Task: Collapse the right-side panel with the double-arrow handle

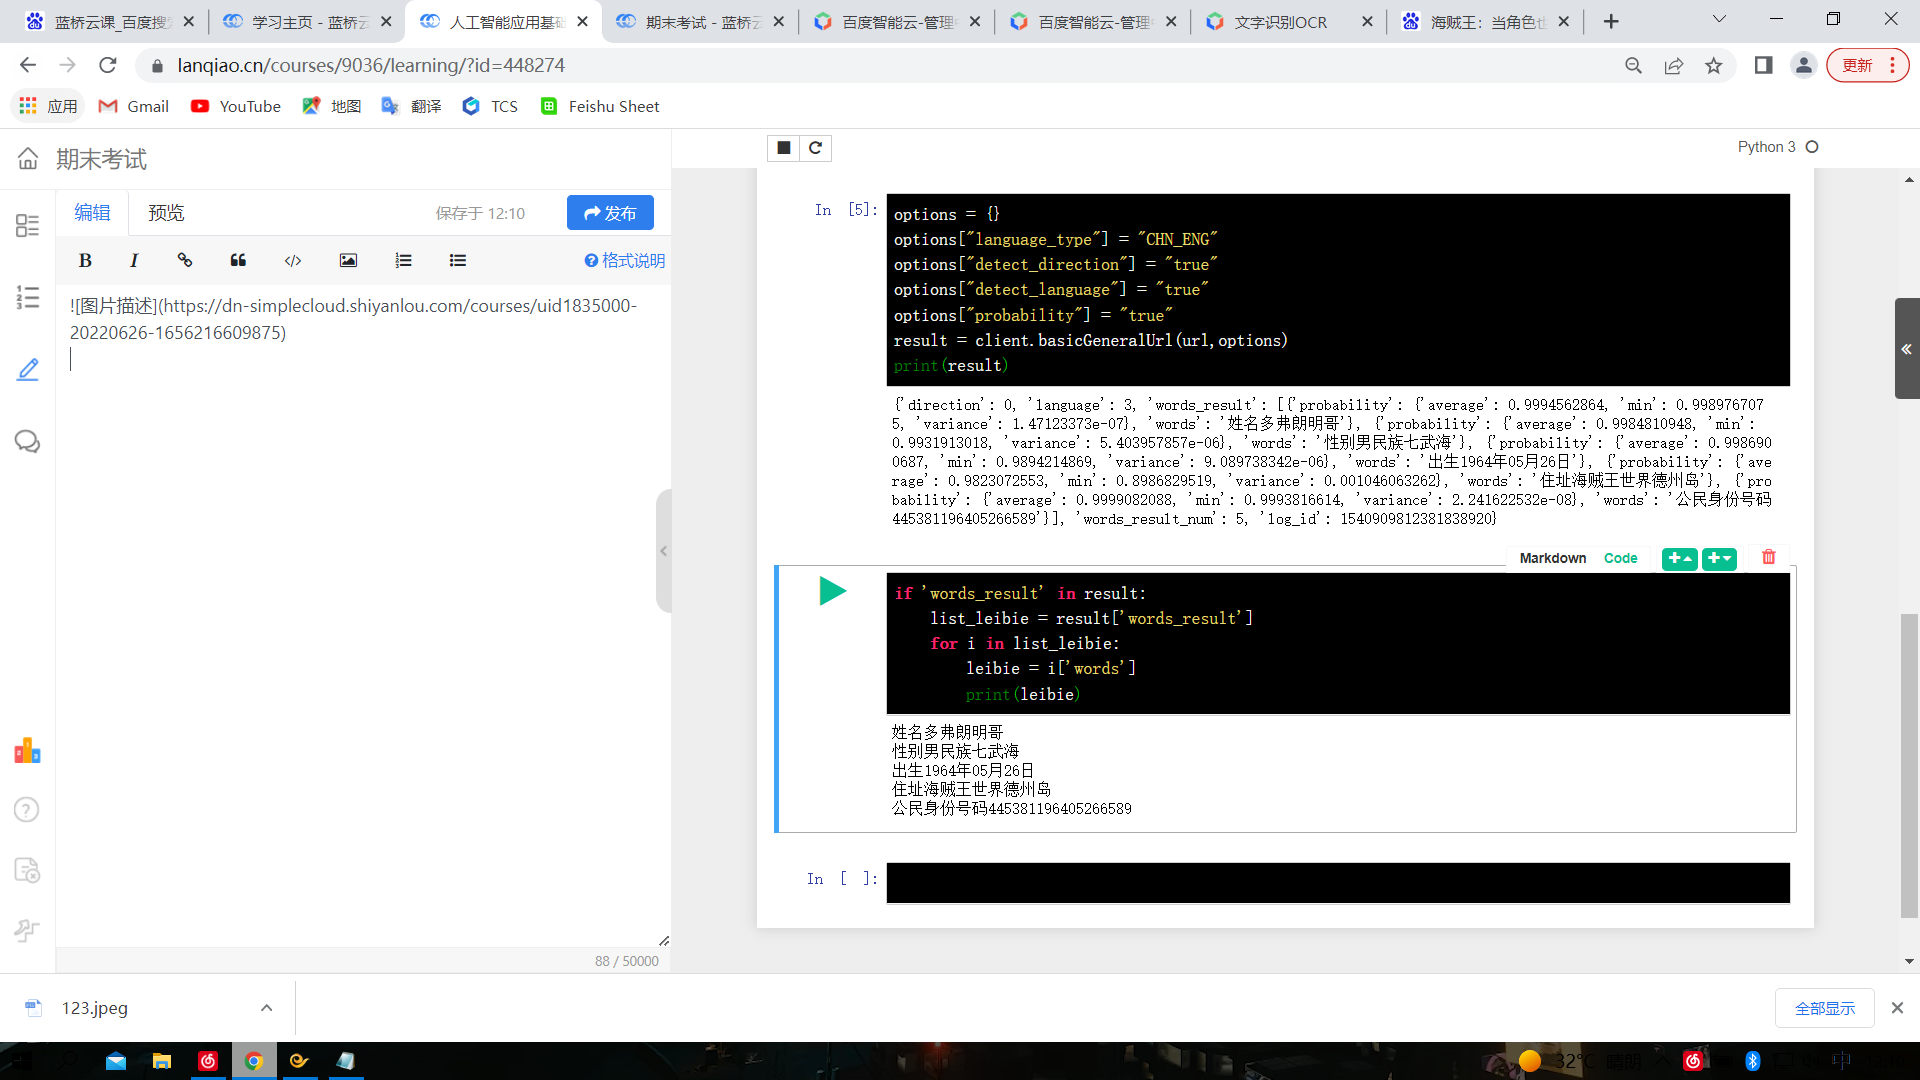Action: click(x=1906, y=349)
